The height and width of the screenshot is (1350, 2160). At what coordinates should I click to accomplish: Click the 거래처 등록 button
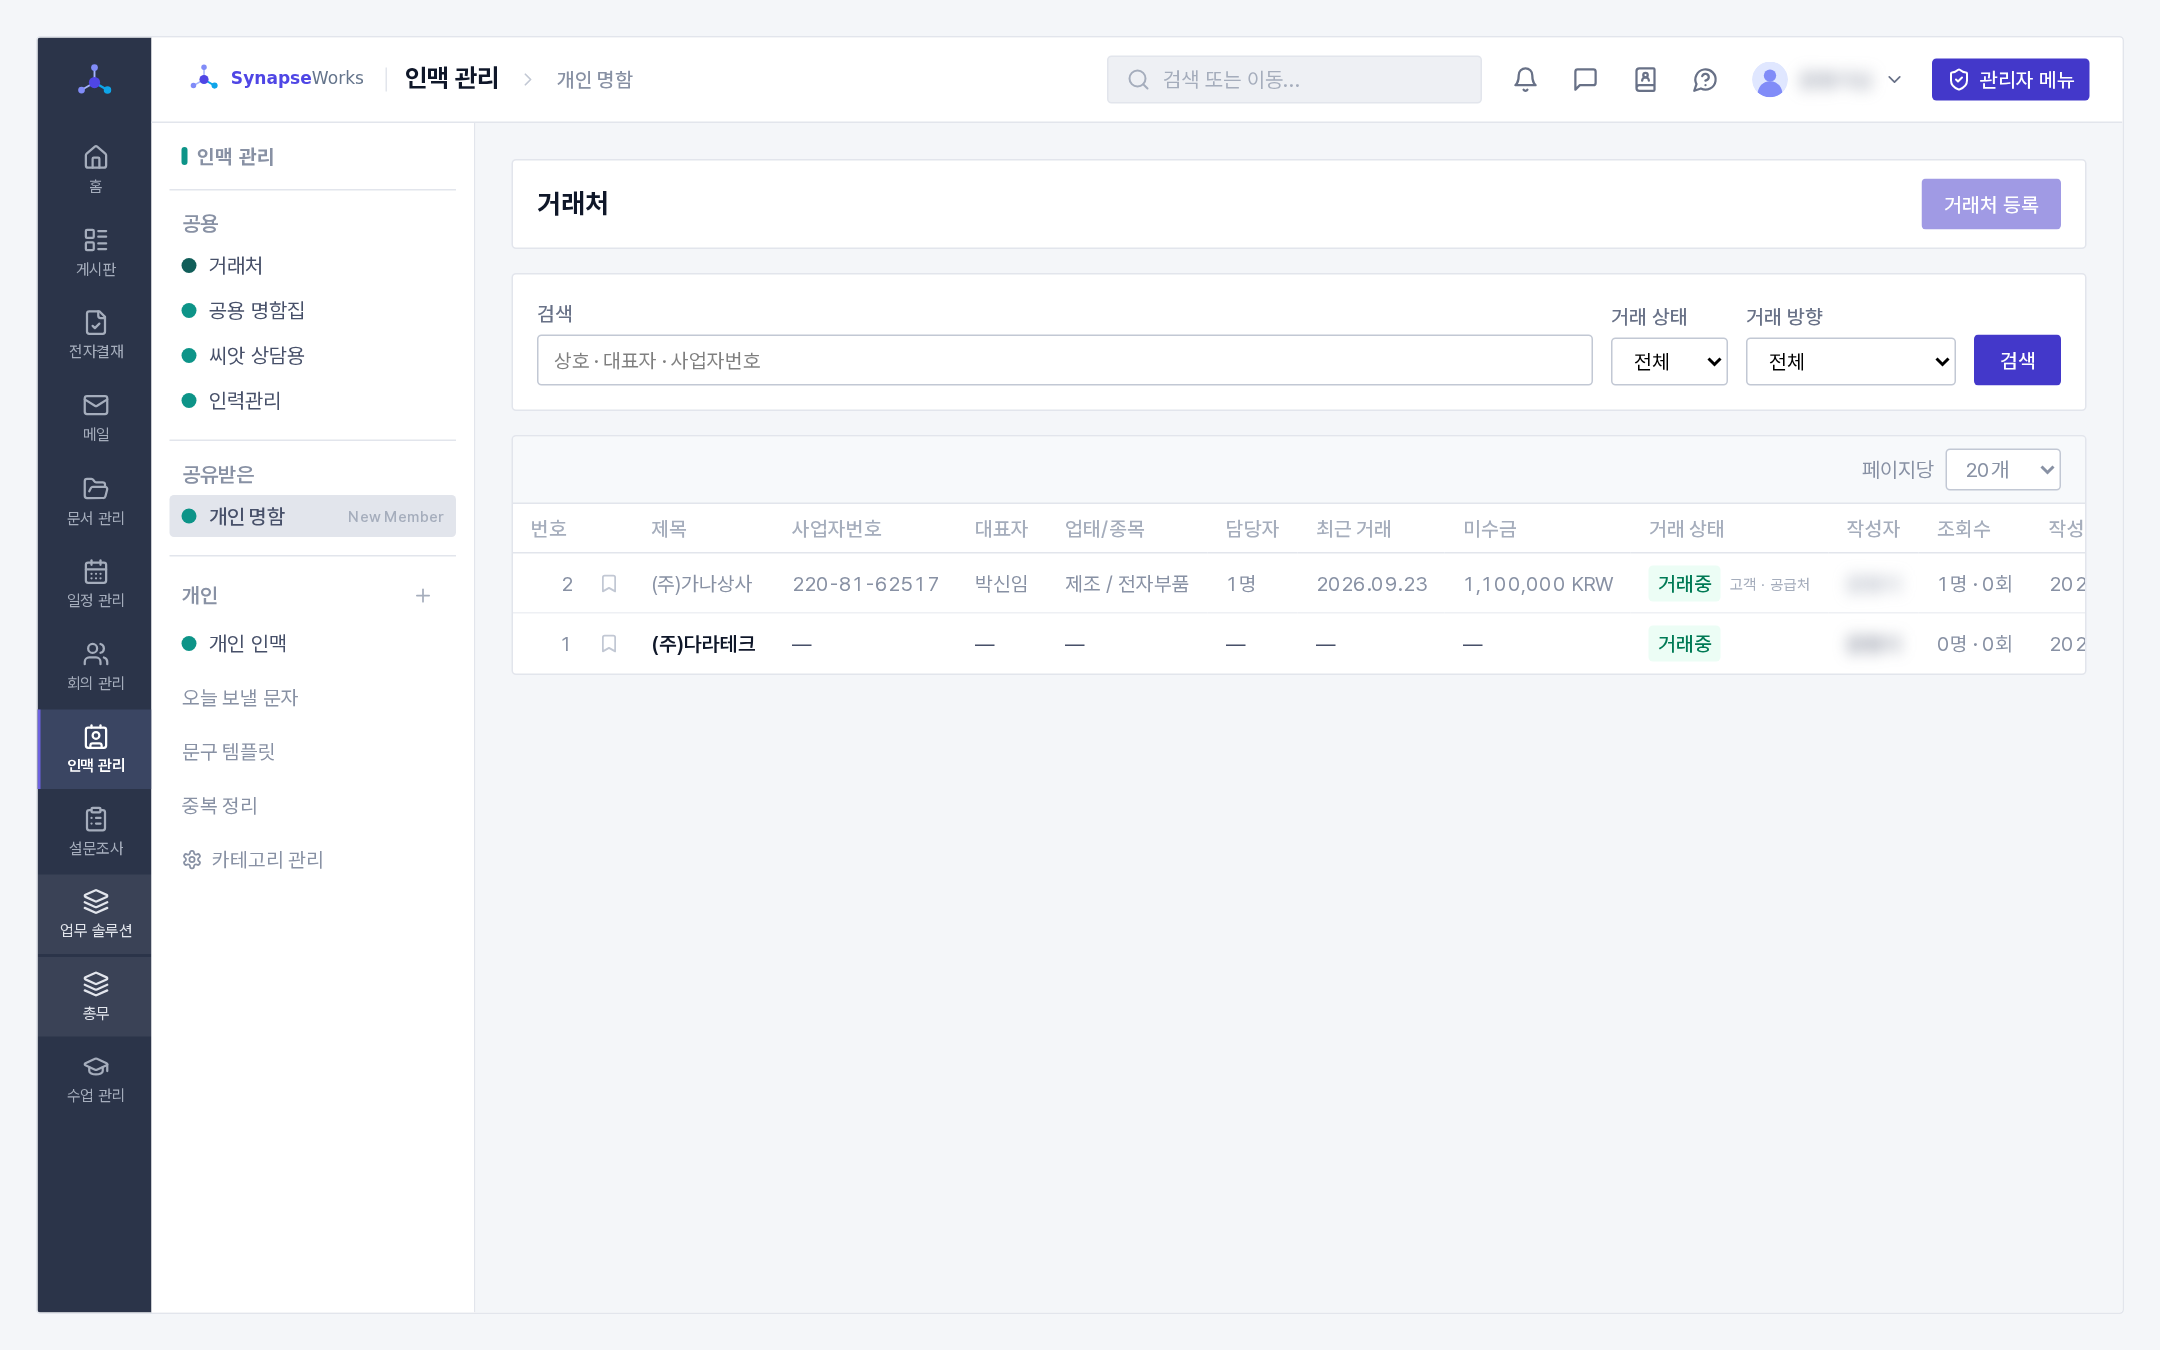(x=1991, y=204)
